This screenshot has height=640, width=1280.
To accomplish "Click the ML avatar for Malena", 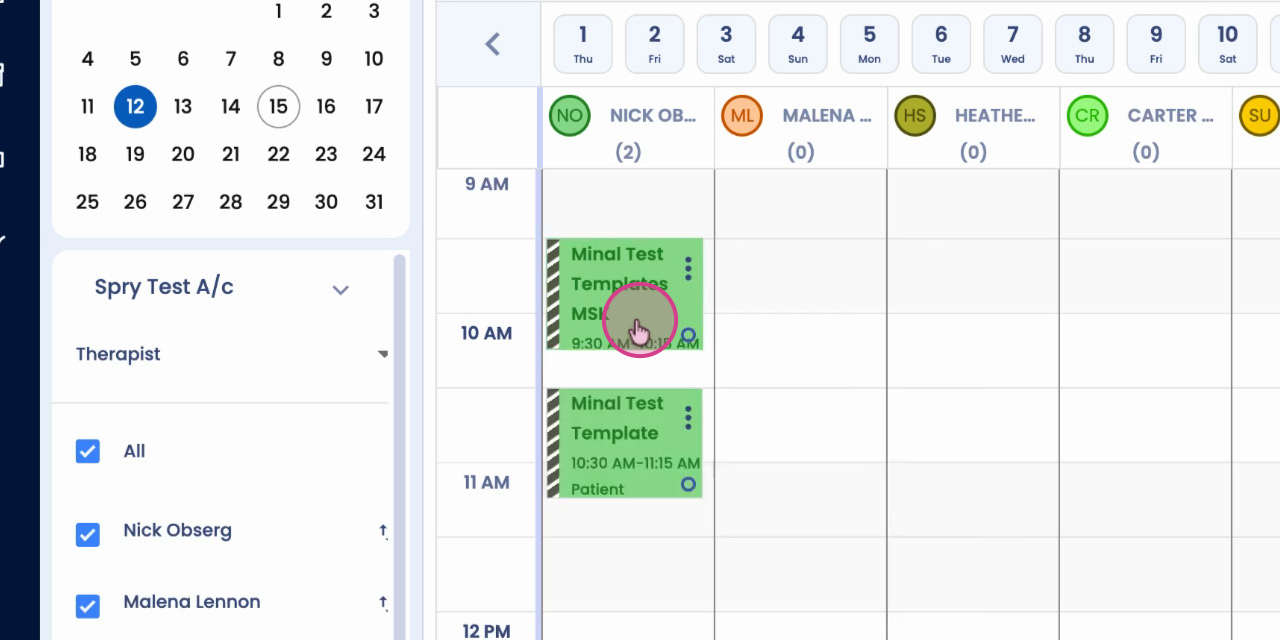I will 742,116.
